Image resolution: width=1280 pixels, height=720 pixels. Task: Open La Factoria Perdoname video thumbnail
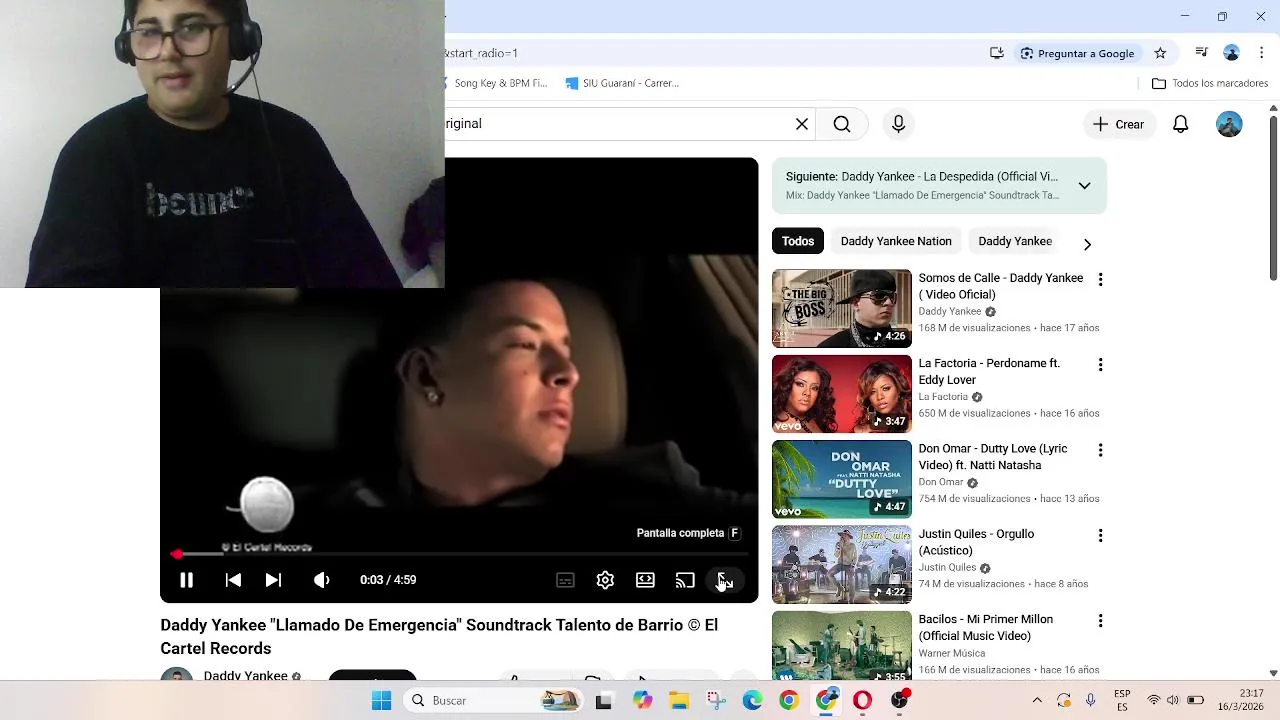(842, 394)
